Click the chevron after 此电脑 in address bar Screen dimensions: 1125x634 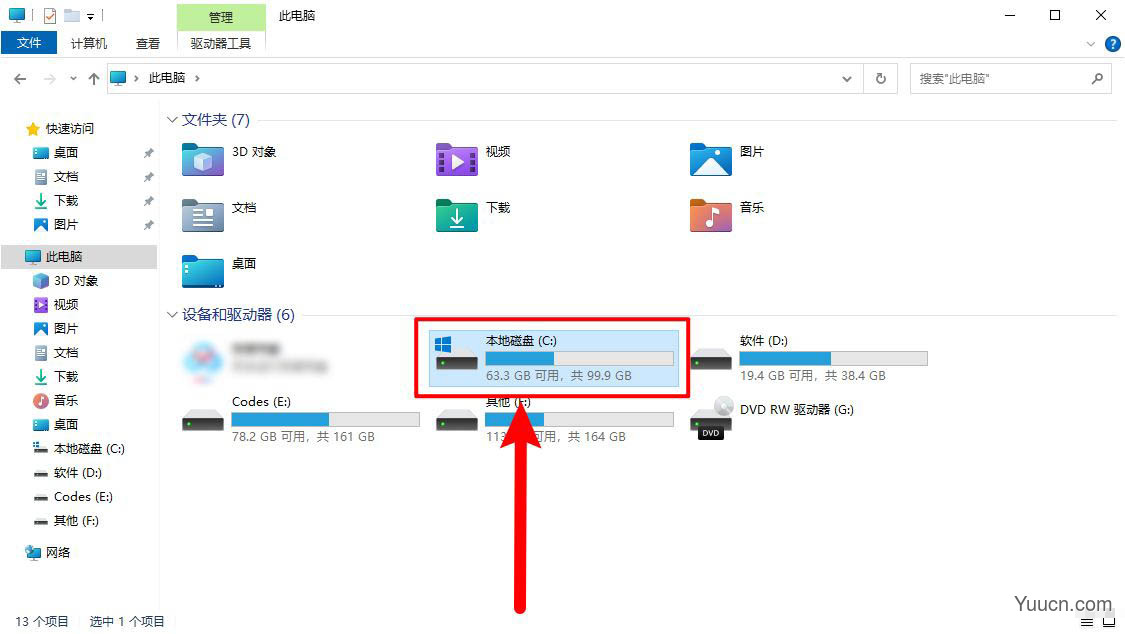click(197, 78)
